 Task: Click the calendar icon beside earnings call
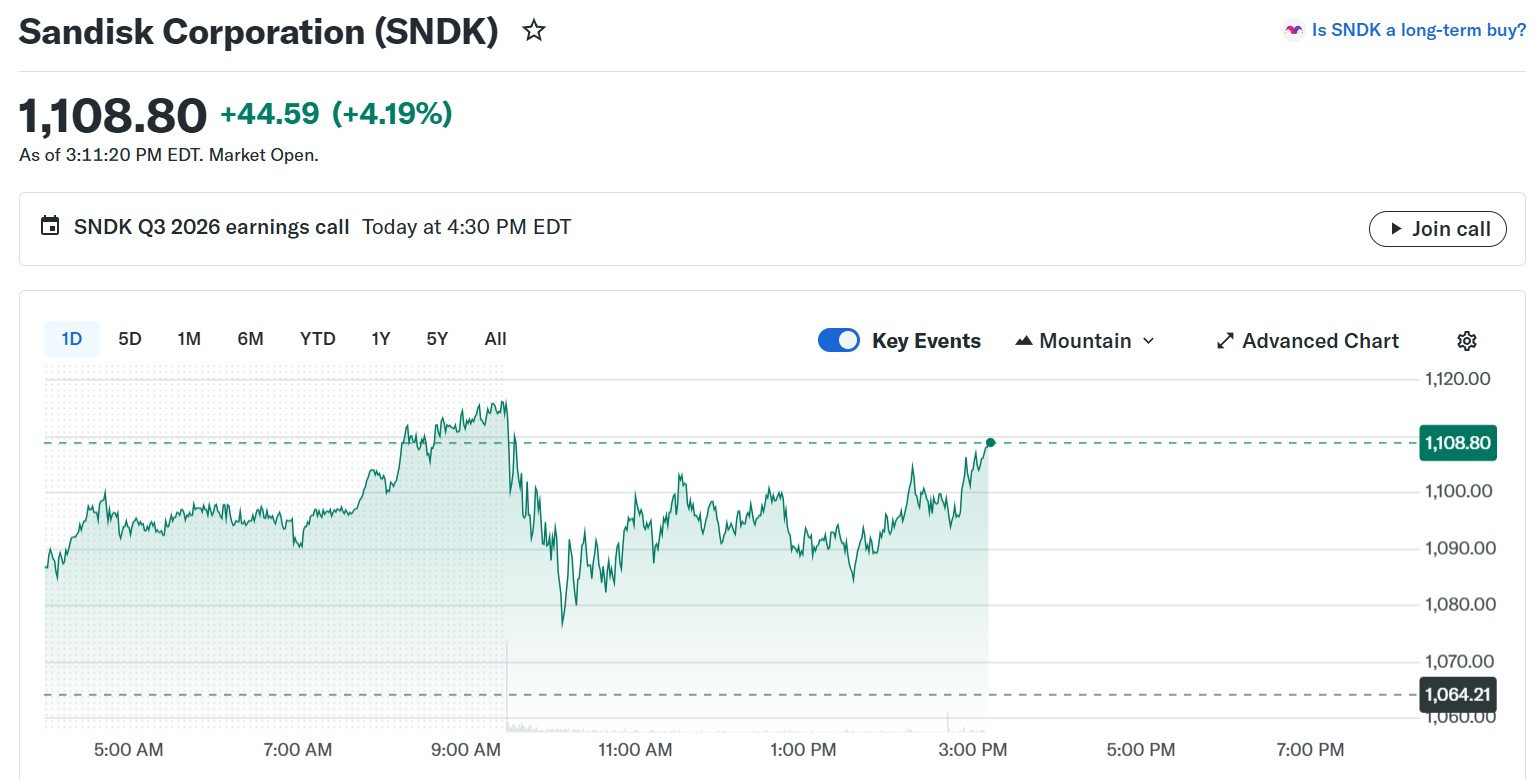pos(50,226)
